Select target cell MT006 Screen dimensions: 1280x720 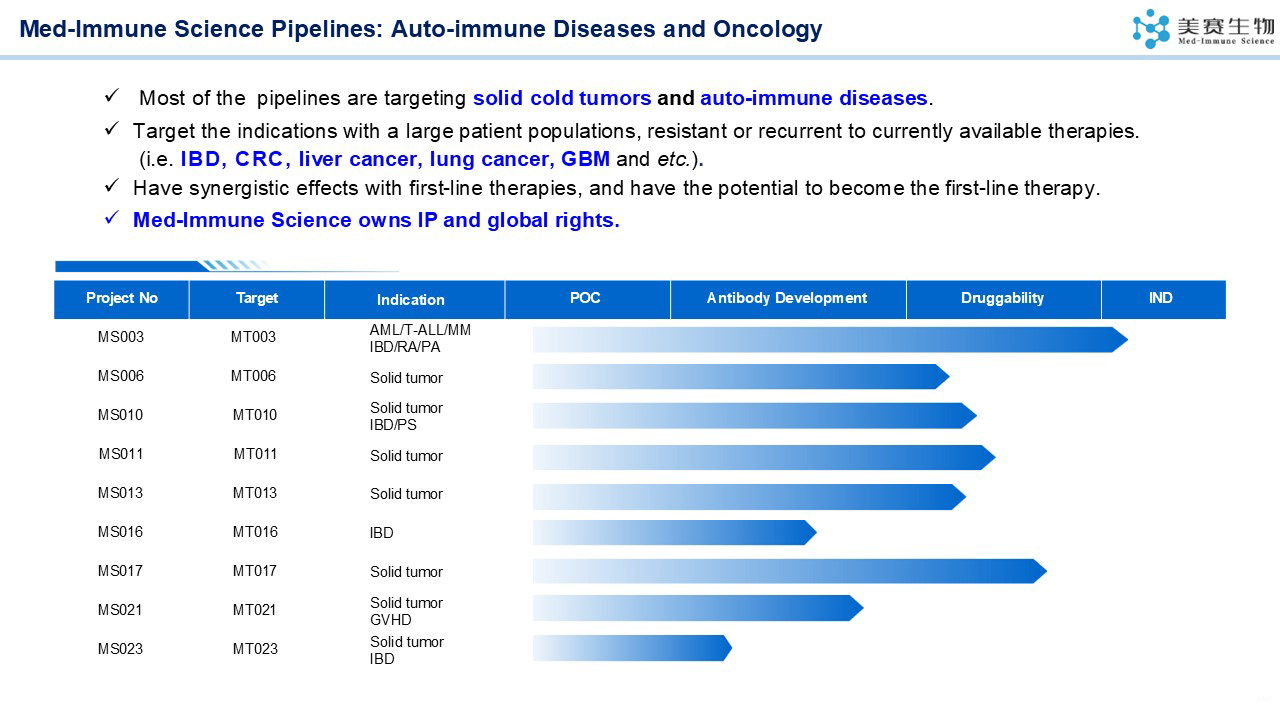(x=254, y=376)
